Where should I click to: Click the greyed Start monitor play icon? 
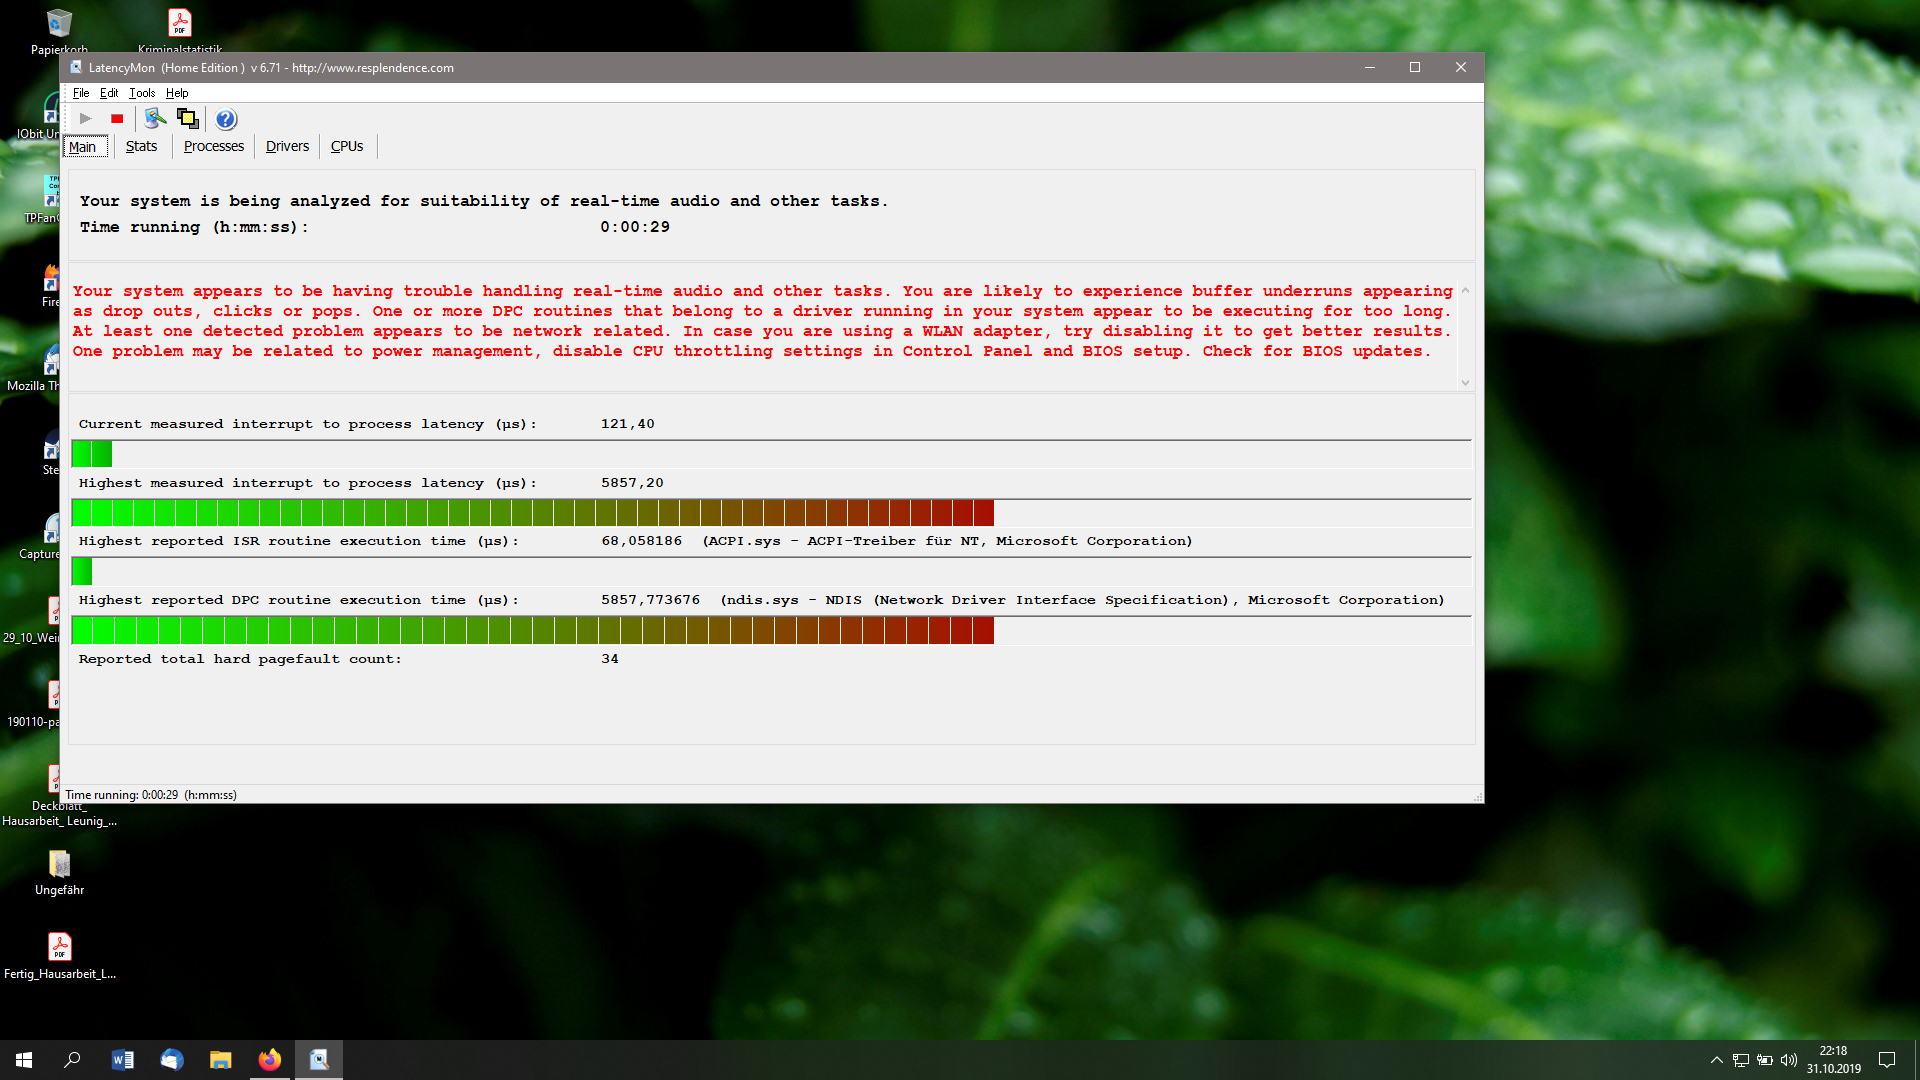click(86, 119)
